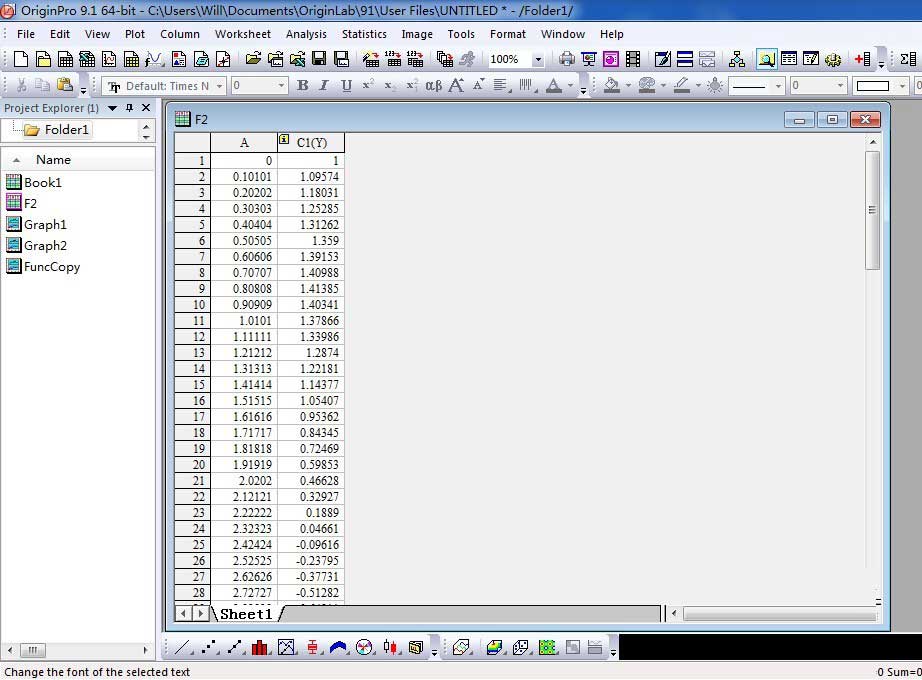Viewport: 922px width, 680px height.
Task: Save the project with floppy icon
Action: (x=319, y=59)
